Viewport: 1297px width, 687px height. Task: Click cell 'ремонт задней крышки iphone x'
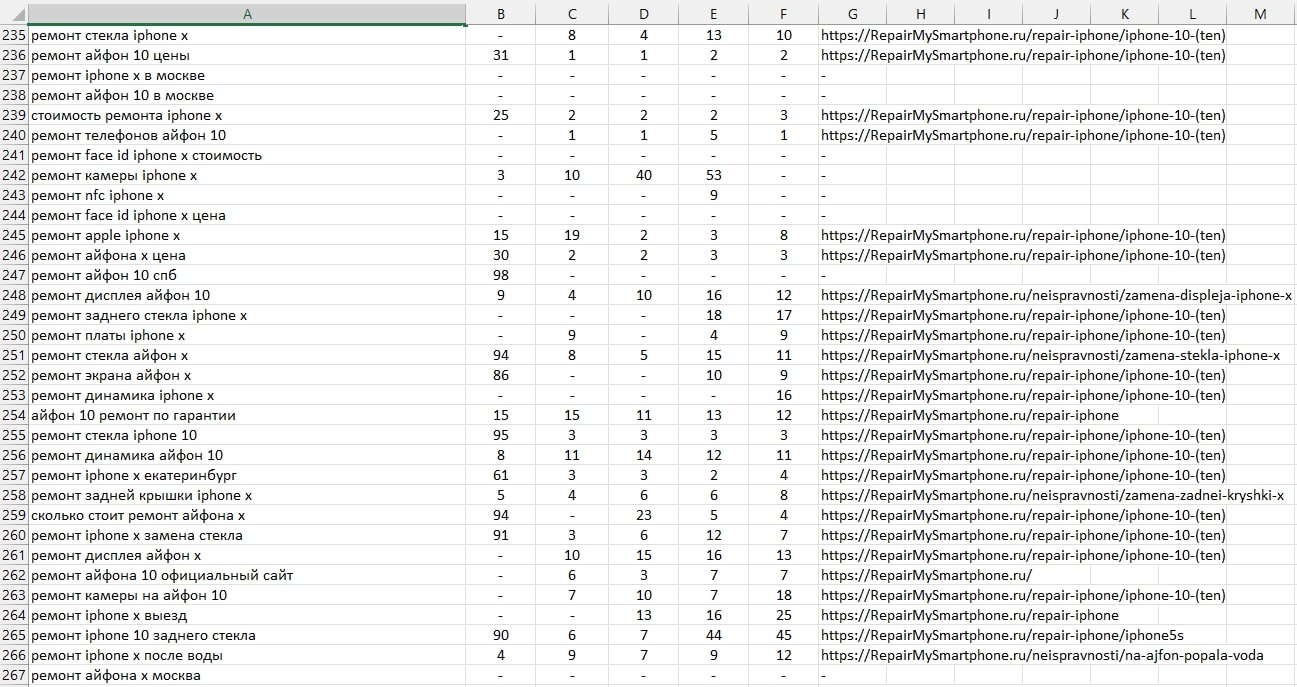(x=247, y=495)
